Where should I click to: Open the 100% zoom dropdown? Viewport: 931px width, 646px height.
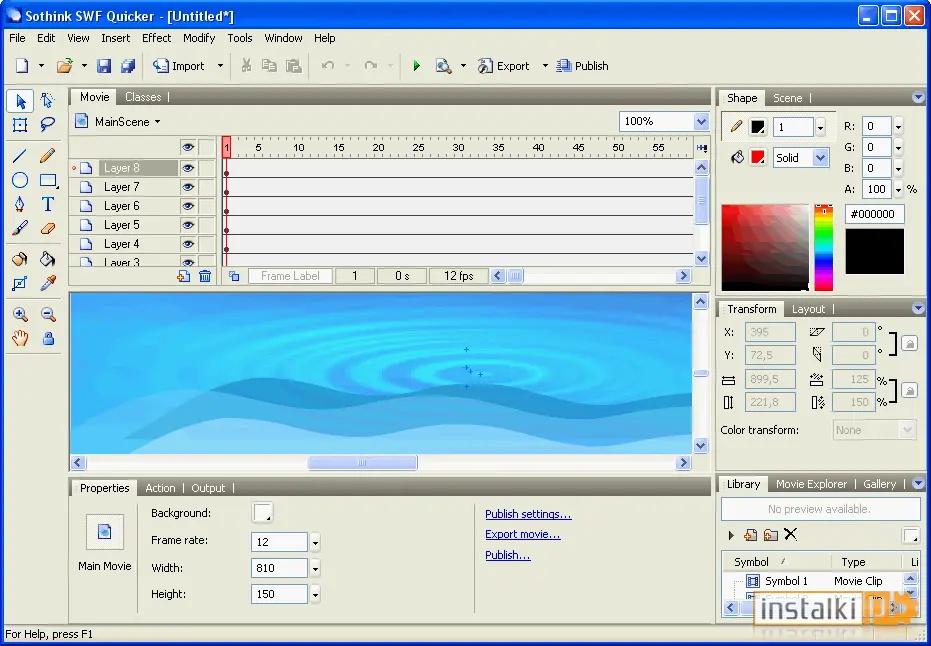pyautogui.click(x=701, y=122)
